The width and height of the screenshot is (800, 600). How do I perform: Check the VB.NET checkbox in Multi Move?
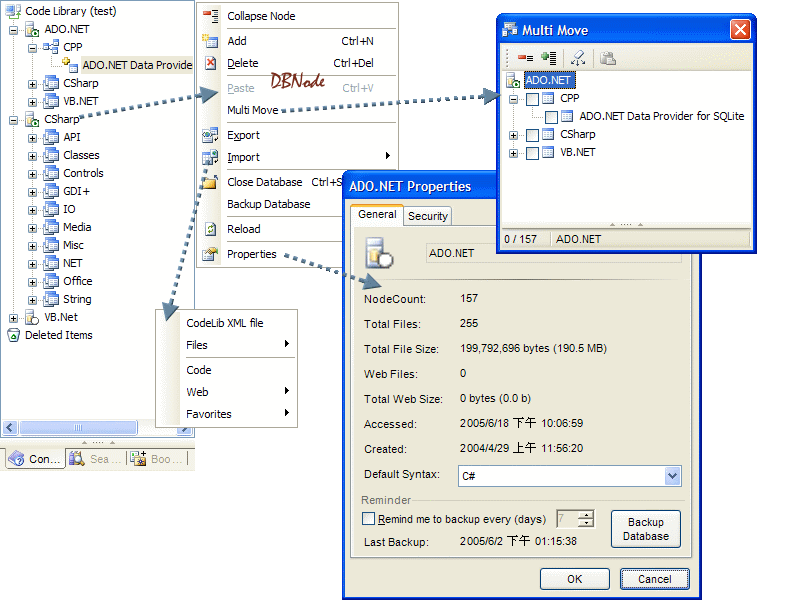532,153
